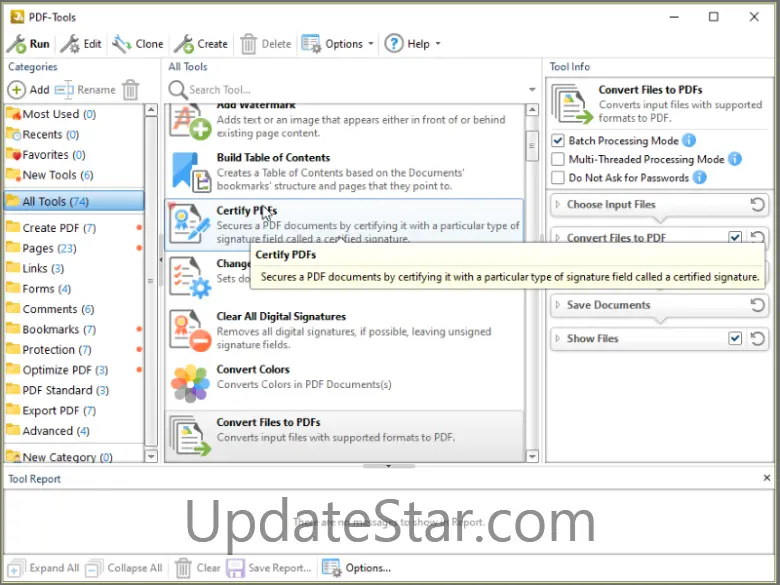Viewport: 780px width, 585px height.
Task: Clone the selected tool
Action: tap(138, 44)
